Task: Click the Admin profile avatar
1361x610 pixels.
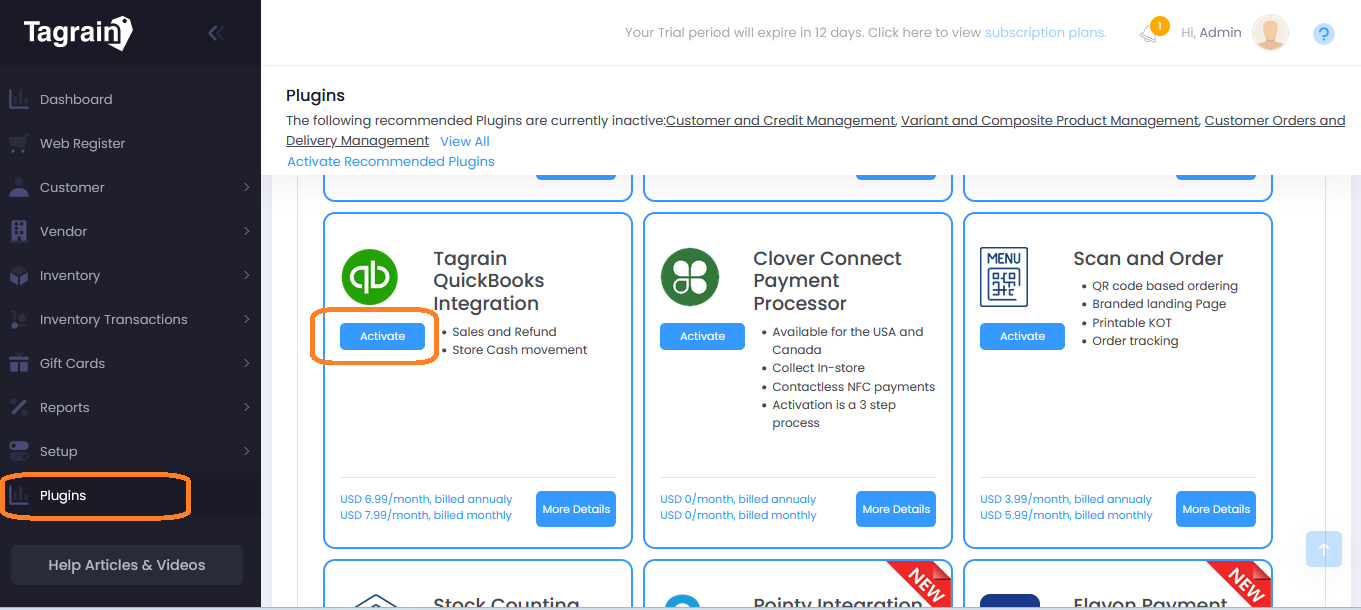Action: click(x=1270, y=33)
